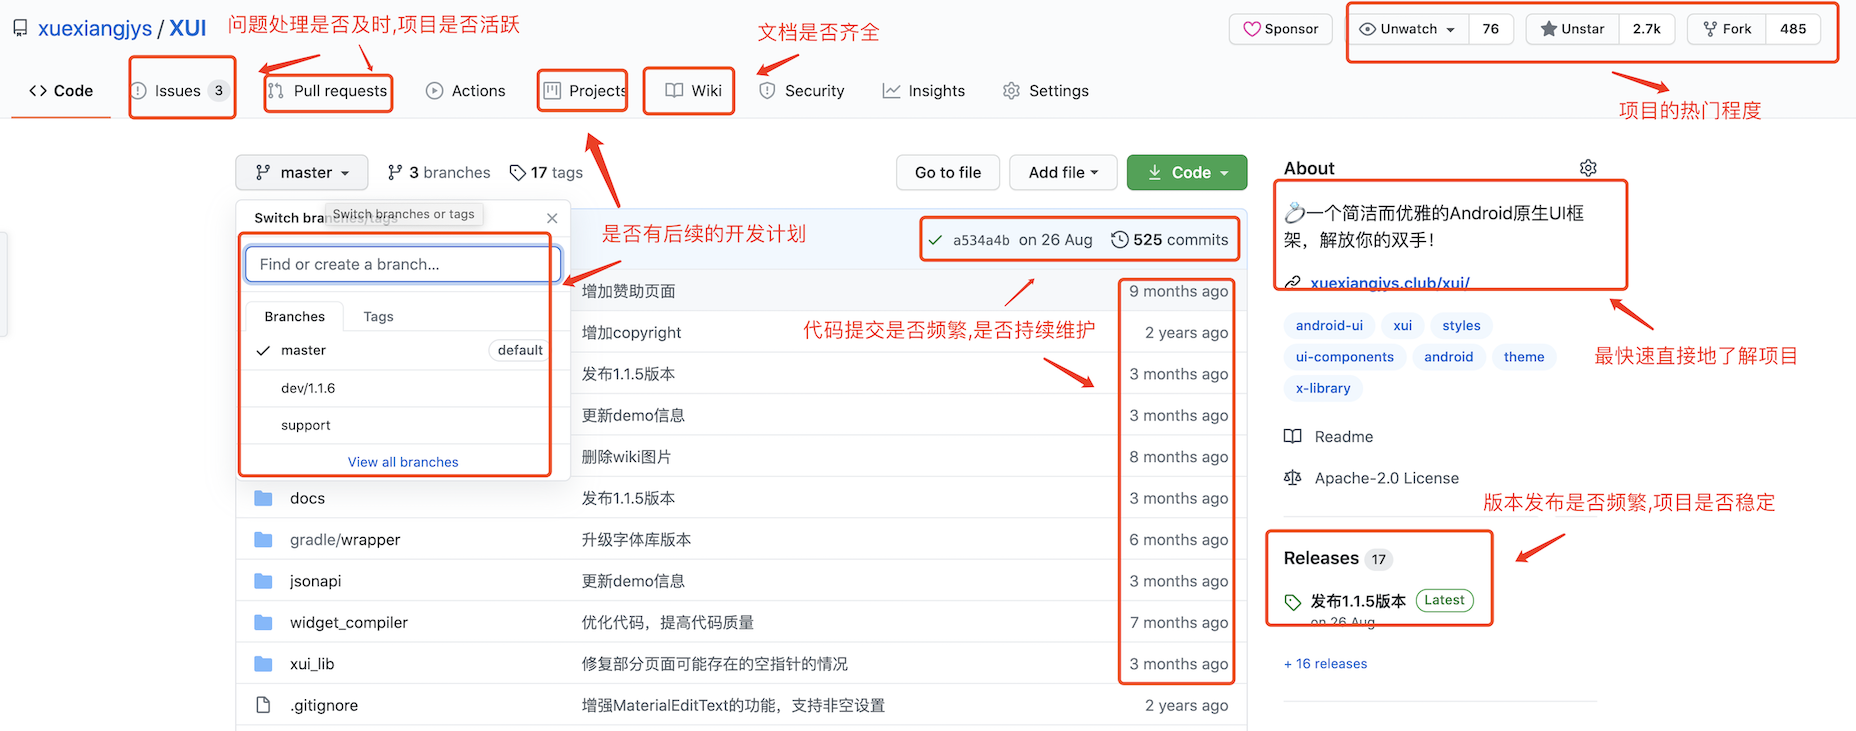The width and height of the screenshot is (1856, 731).
Task: Open the green Code download dropdown
Action: click(1187, 173)
